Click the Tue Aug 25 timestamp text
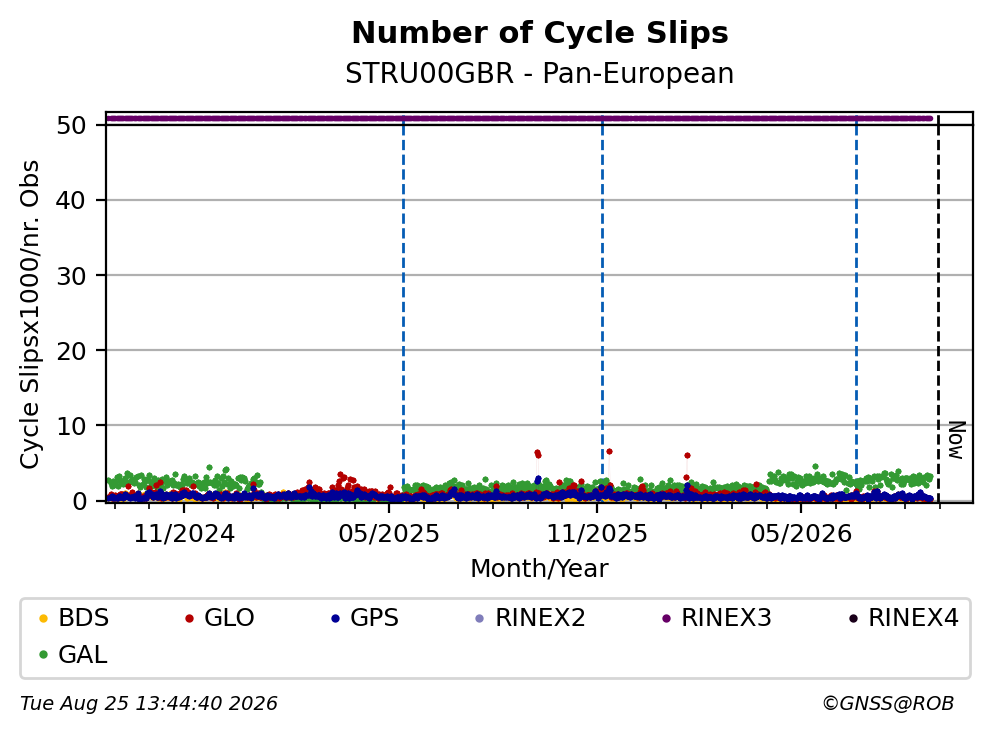 coord(149,704)
